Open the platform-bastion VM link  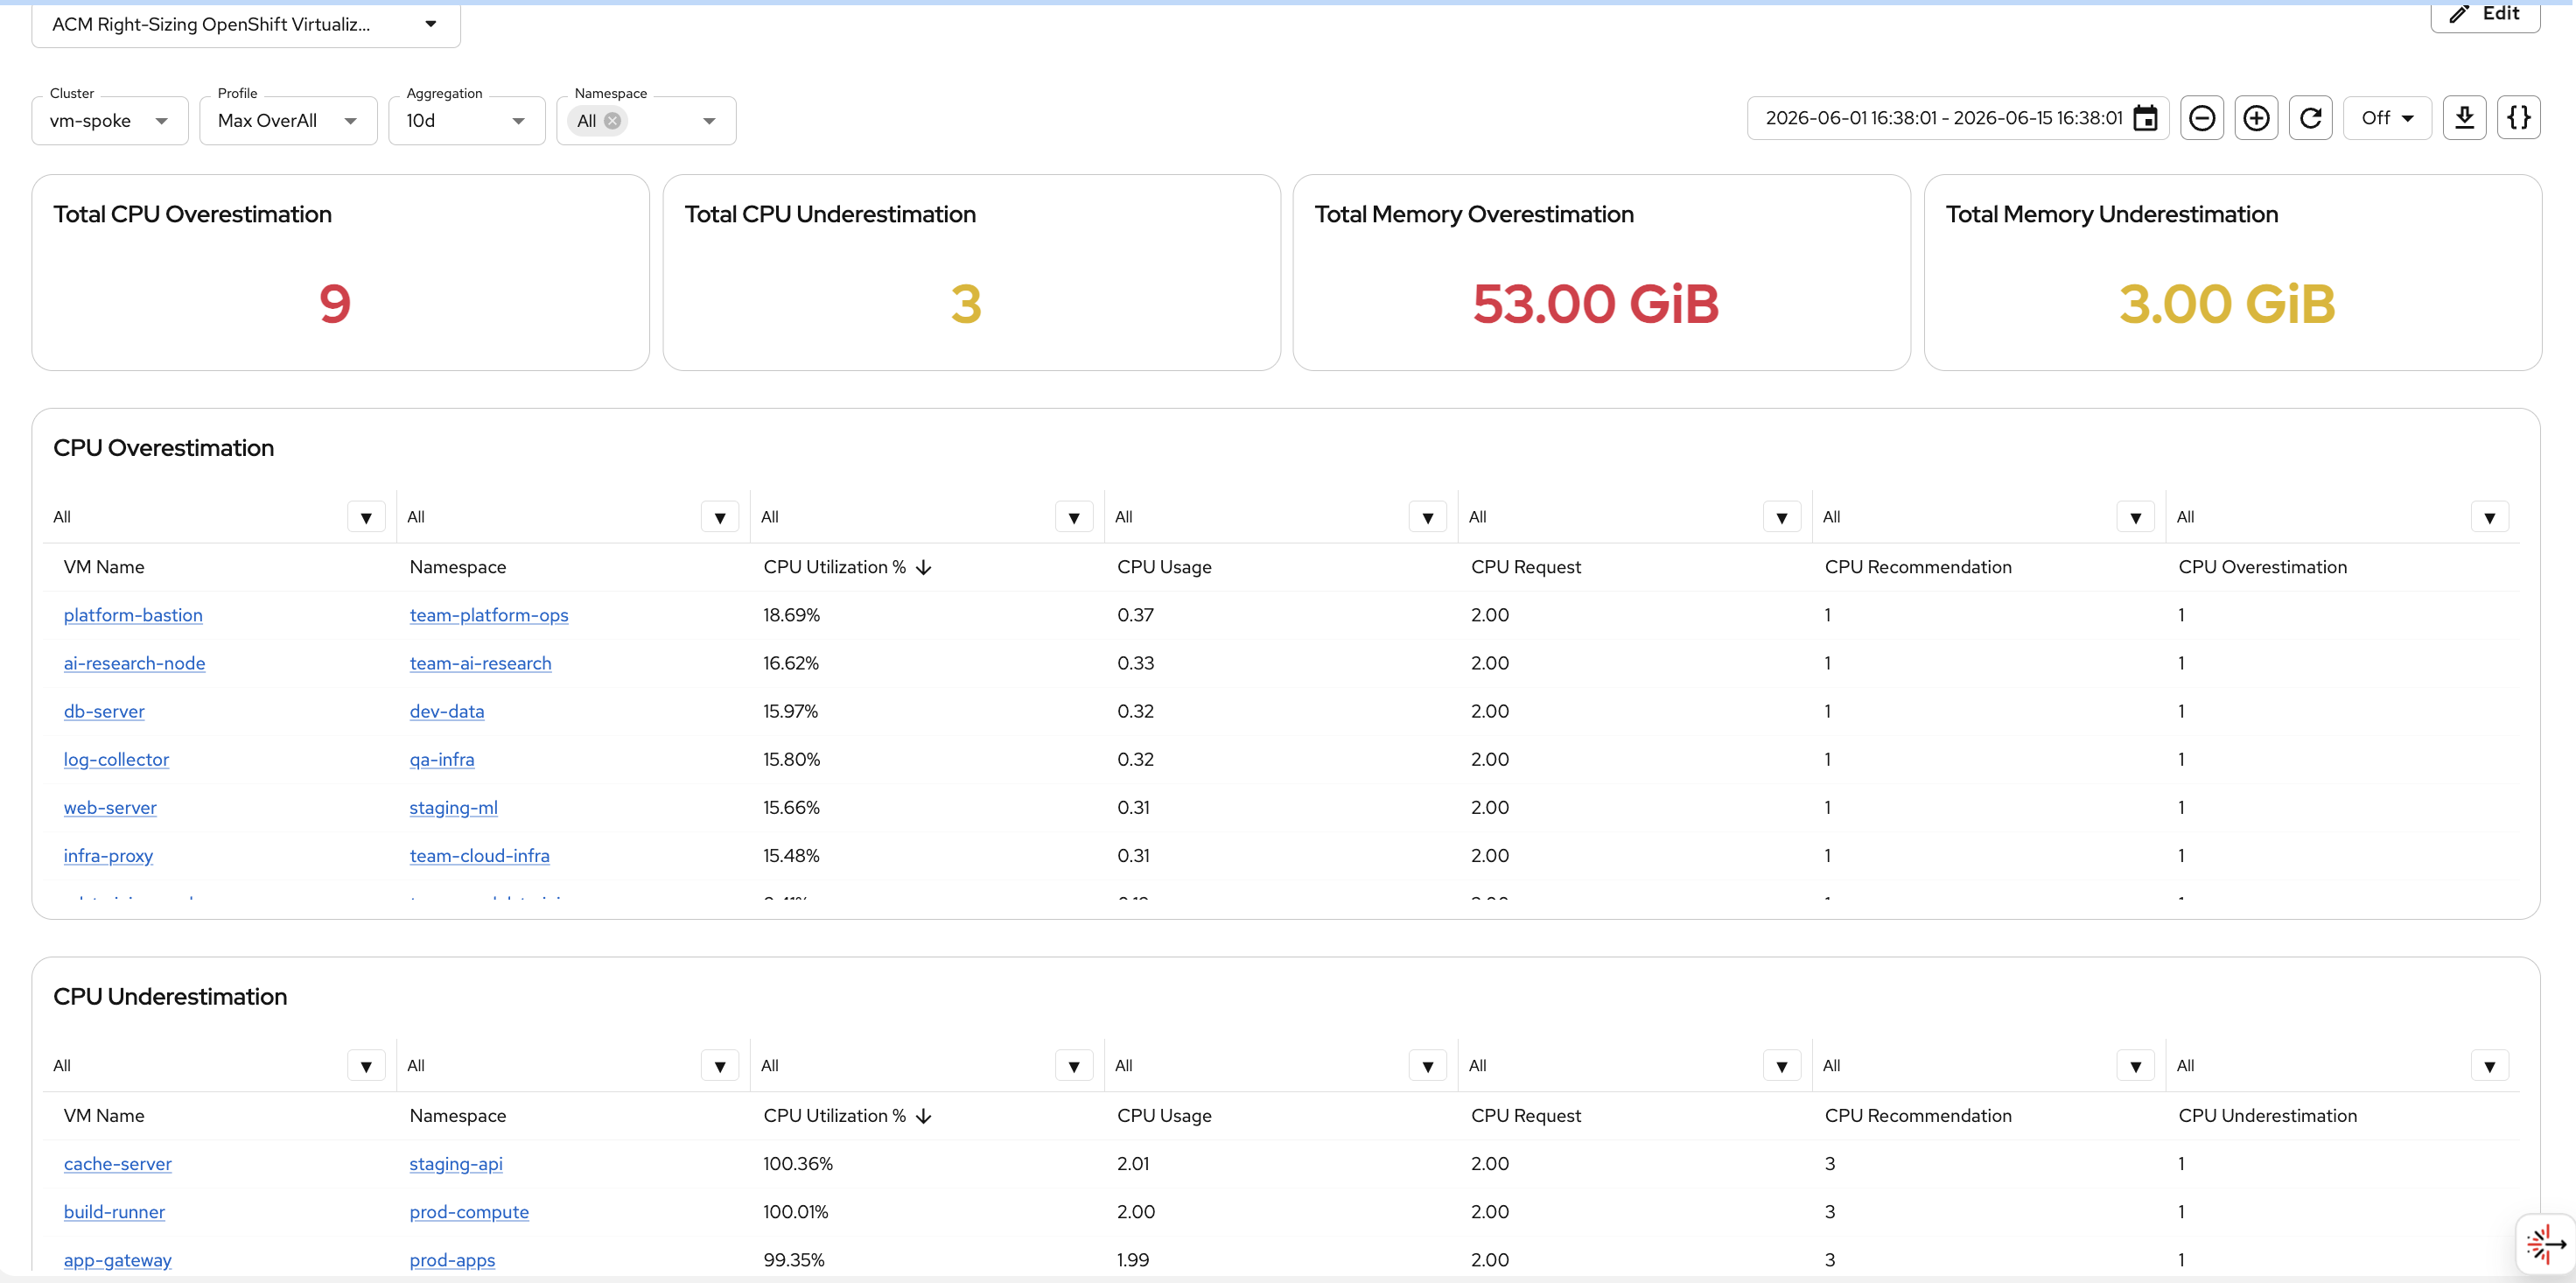pyautogui.click(x=133, y=615)
